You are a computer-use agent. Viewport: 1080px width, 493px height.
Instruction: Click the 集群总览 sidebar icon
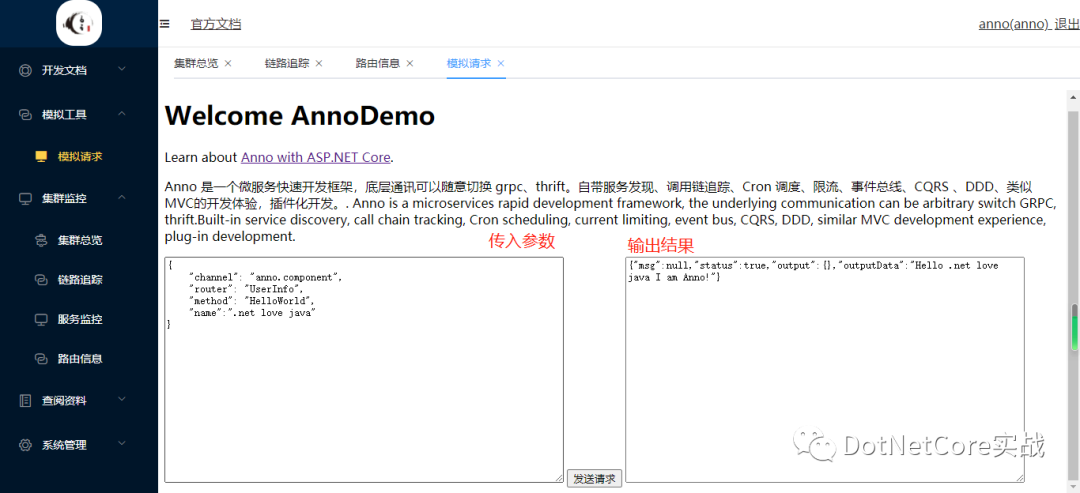[x=41, y=240]
